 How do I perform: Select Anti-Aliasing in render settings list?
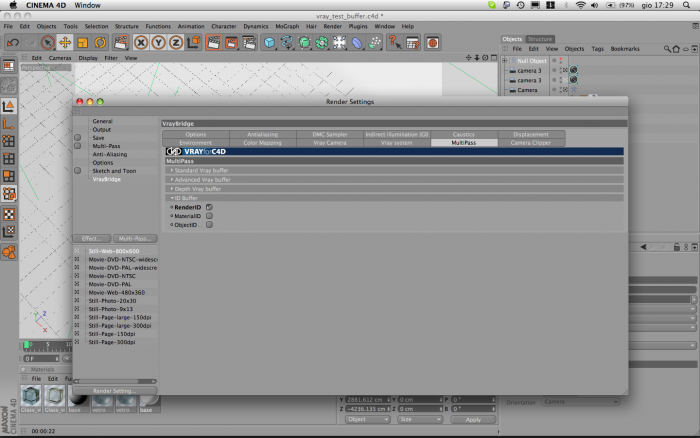click(x=110, y=154)
